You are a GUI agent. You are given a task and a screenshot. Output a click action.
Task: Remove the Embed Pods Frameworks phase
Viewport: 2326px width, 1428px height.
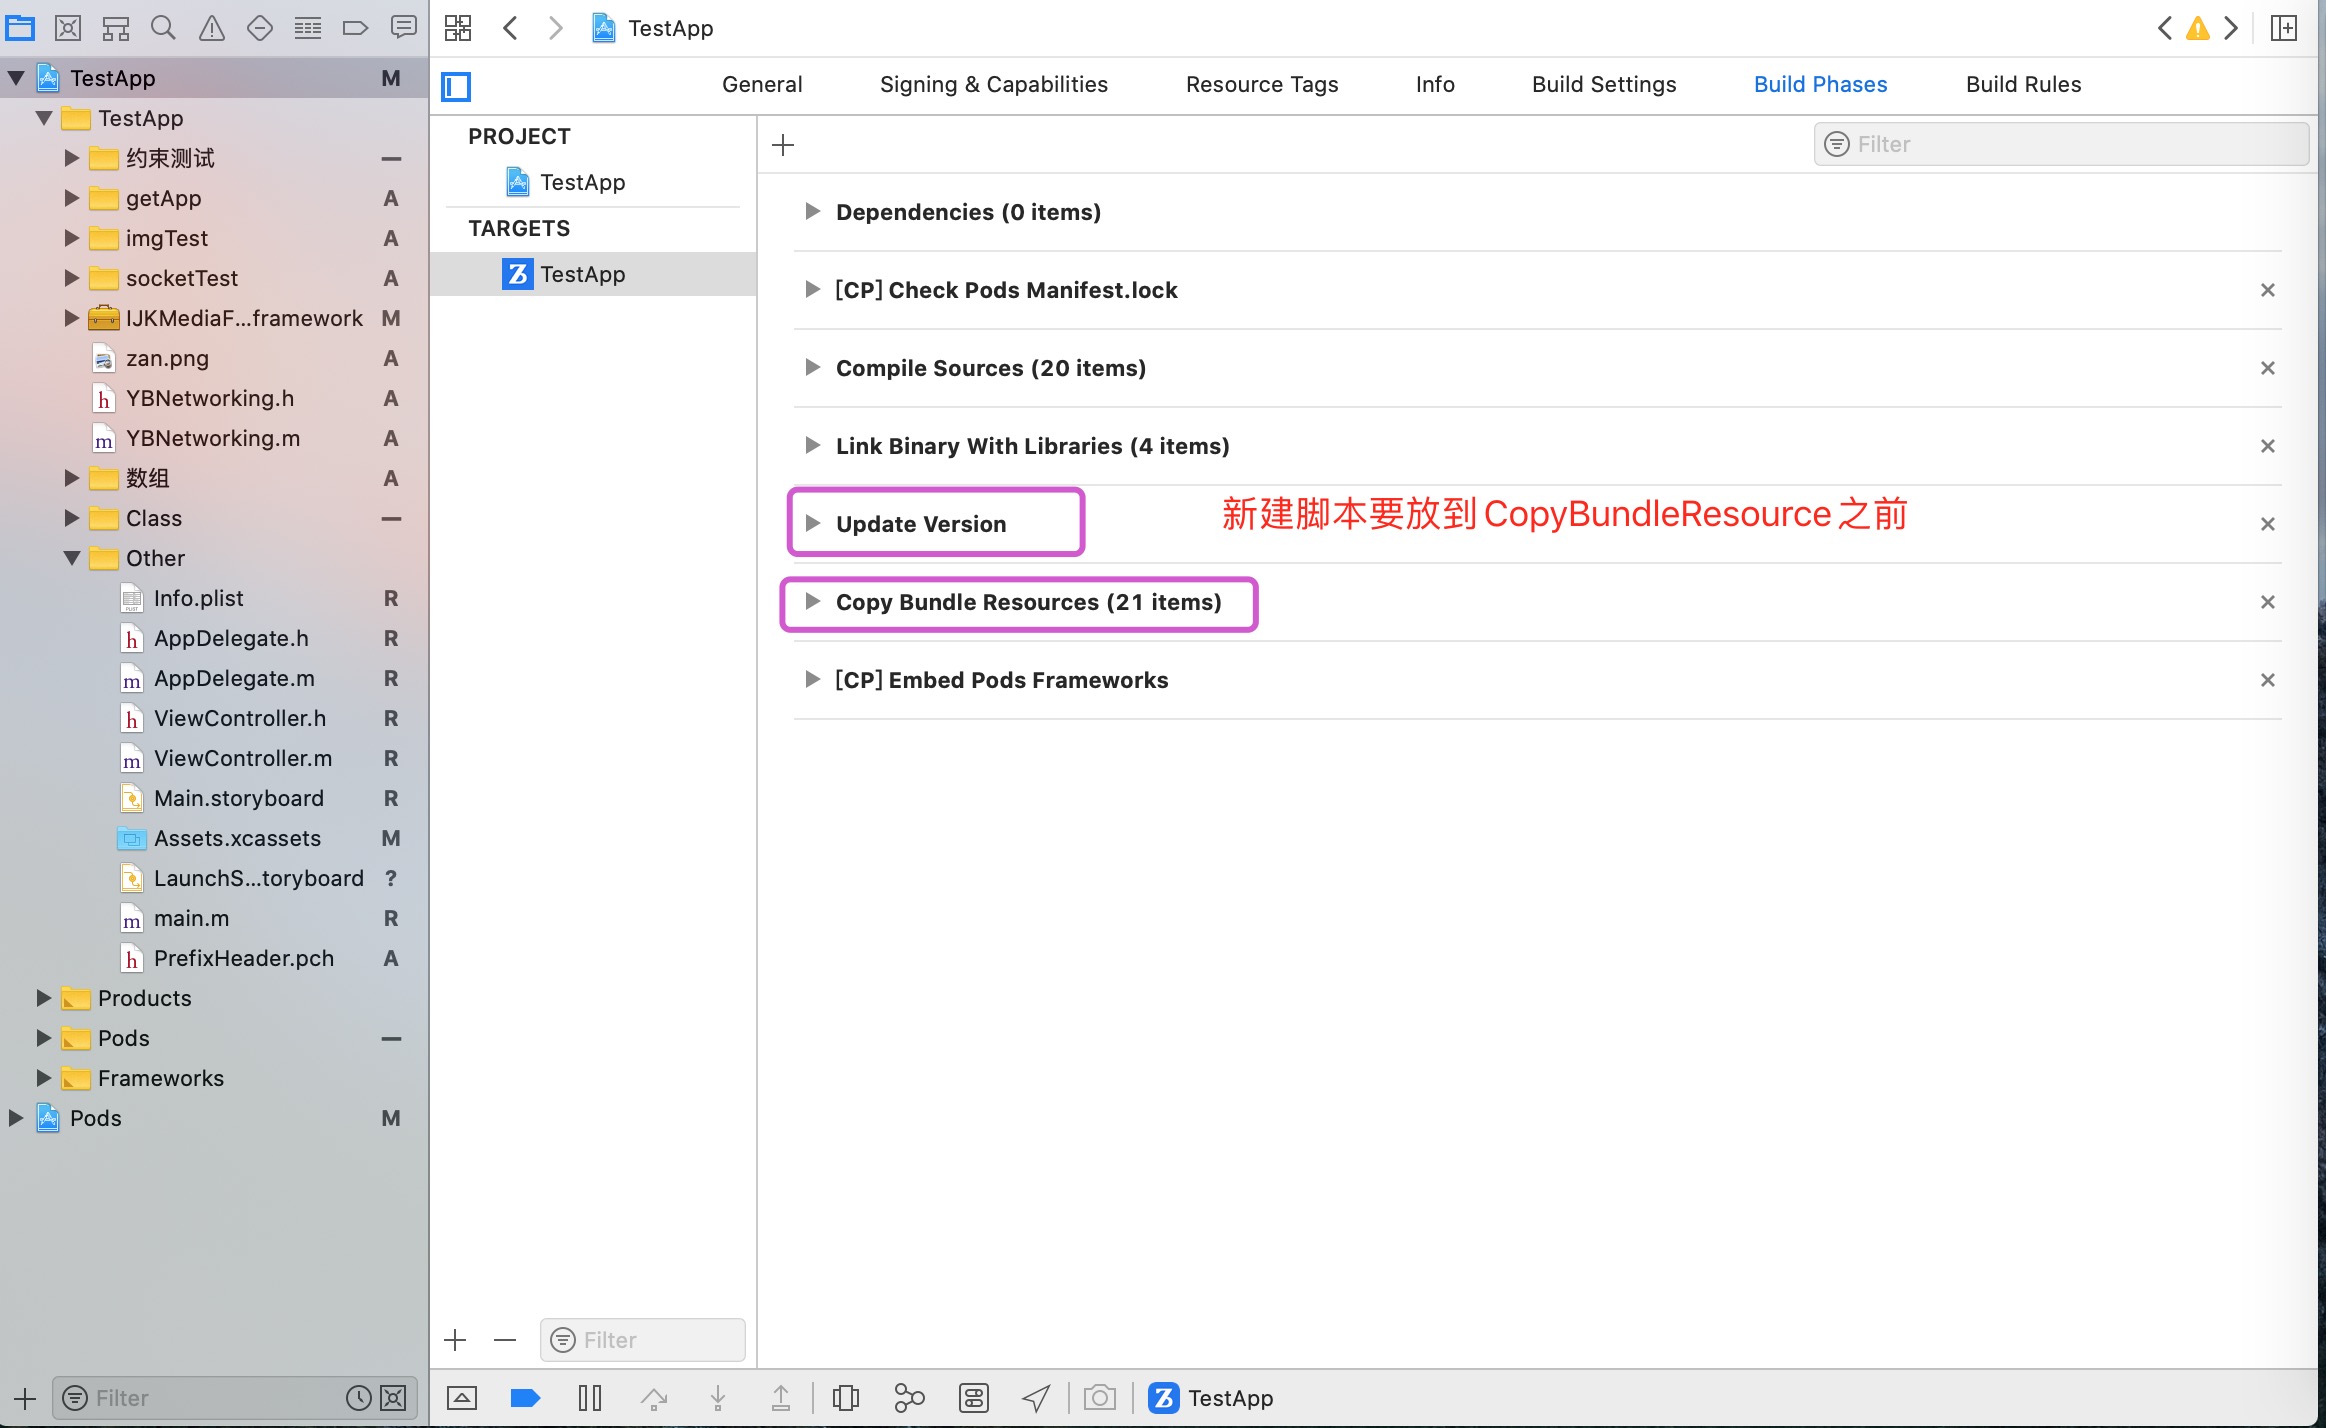[x=2268, y=680]
